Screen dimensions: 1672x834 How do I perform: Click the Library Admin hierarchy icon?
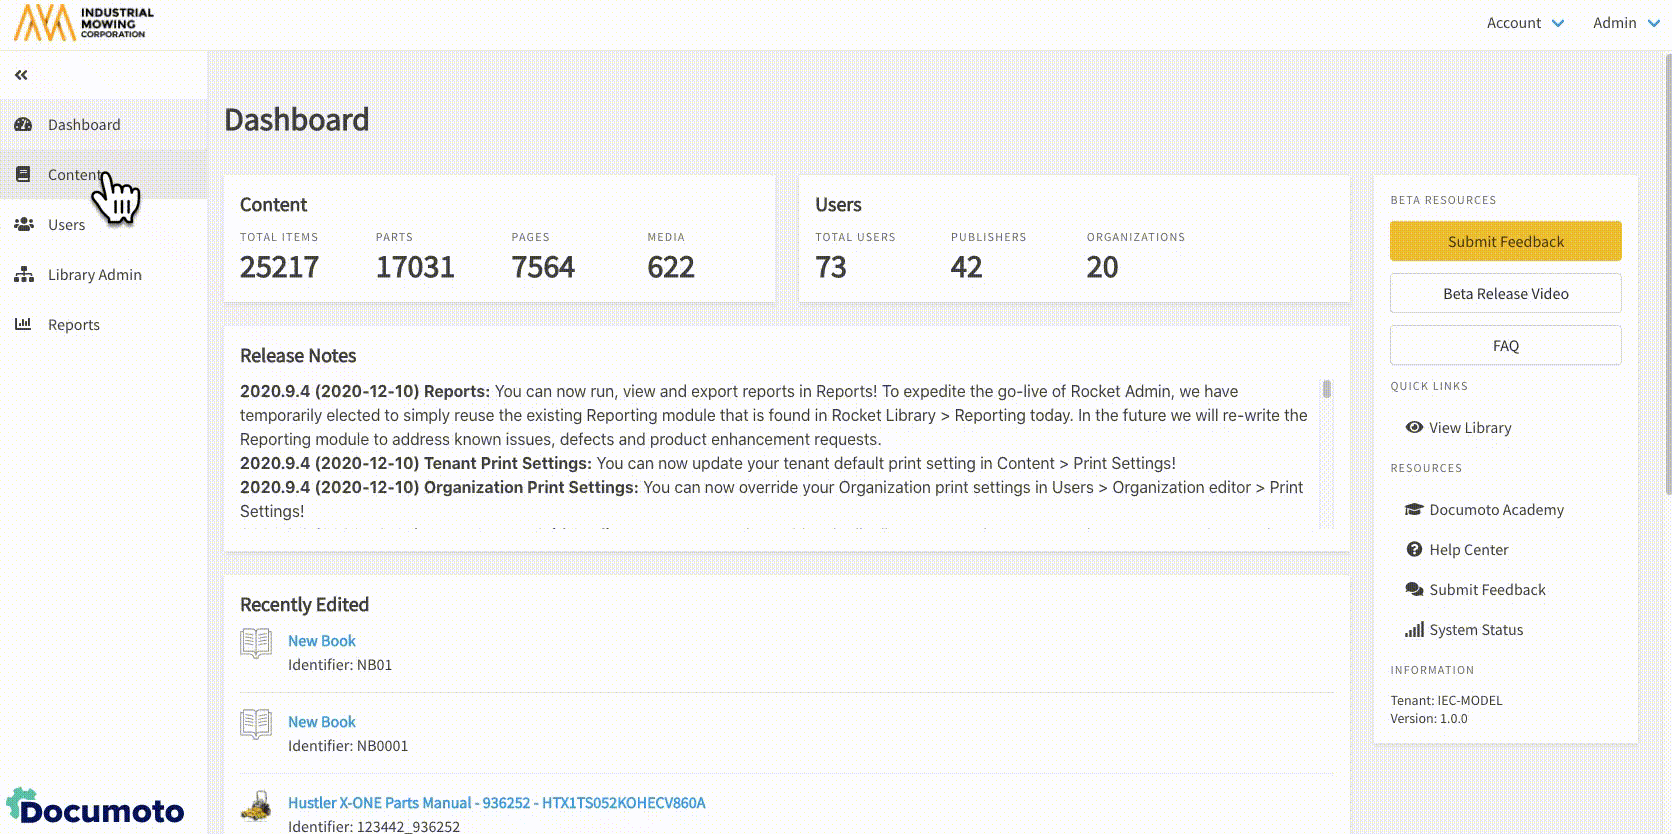pyautogui.click(x=24, y=275)
